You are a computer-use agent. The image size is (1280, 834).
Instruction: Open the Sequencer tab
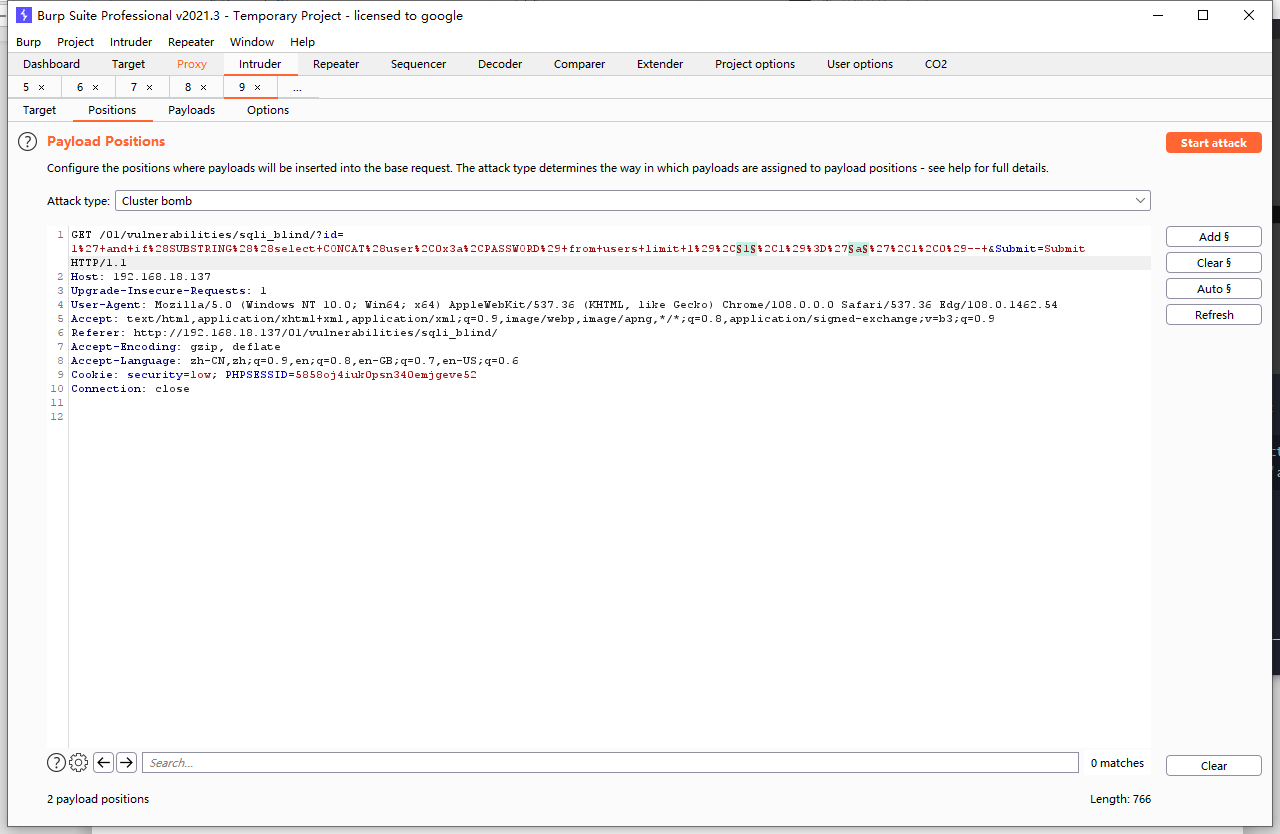click(419, 64)
